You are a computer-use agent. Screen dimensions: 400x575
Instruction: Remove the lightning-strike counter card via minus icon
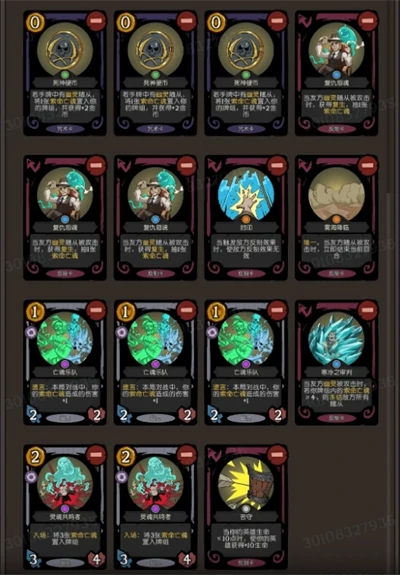click(x=277, y=165)
